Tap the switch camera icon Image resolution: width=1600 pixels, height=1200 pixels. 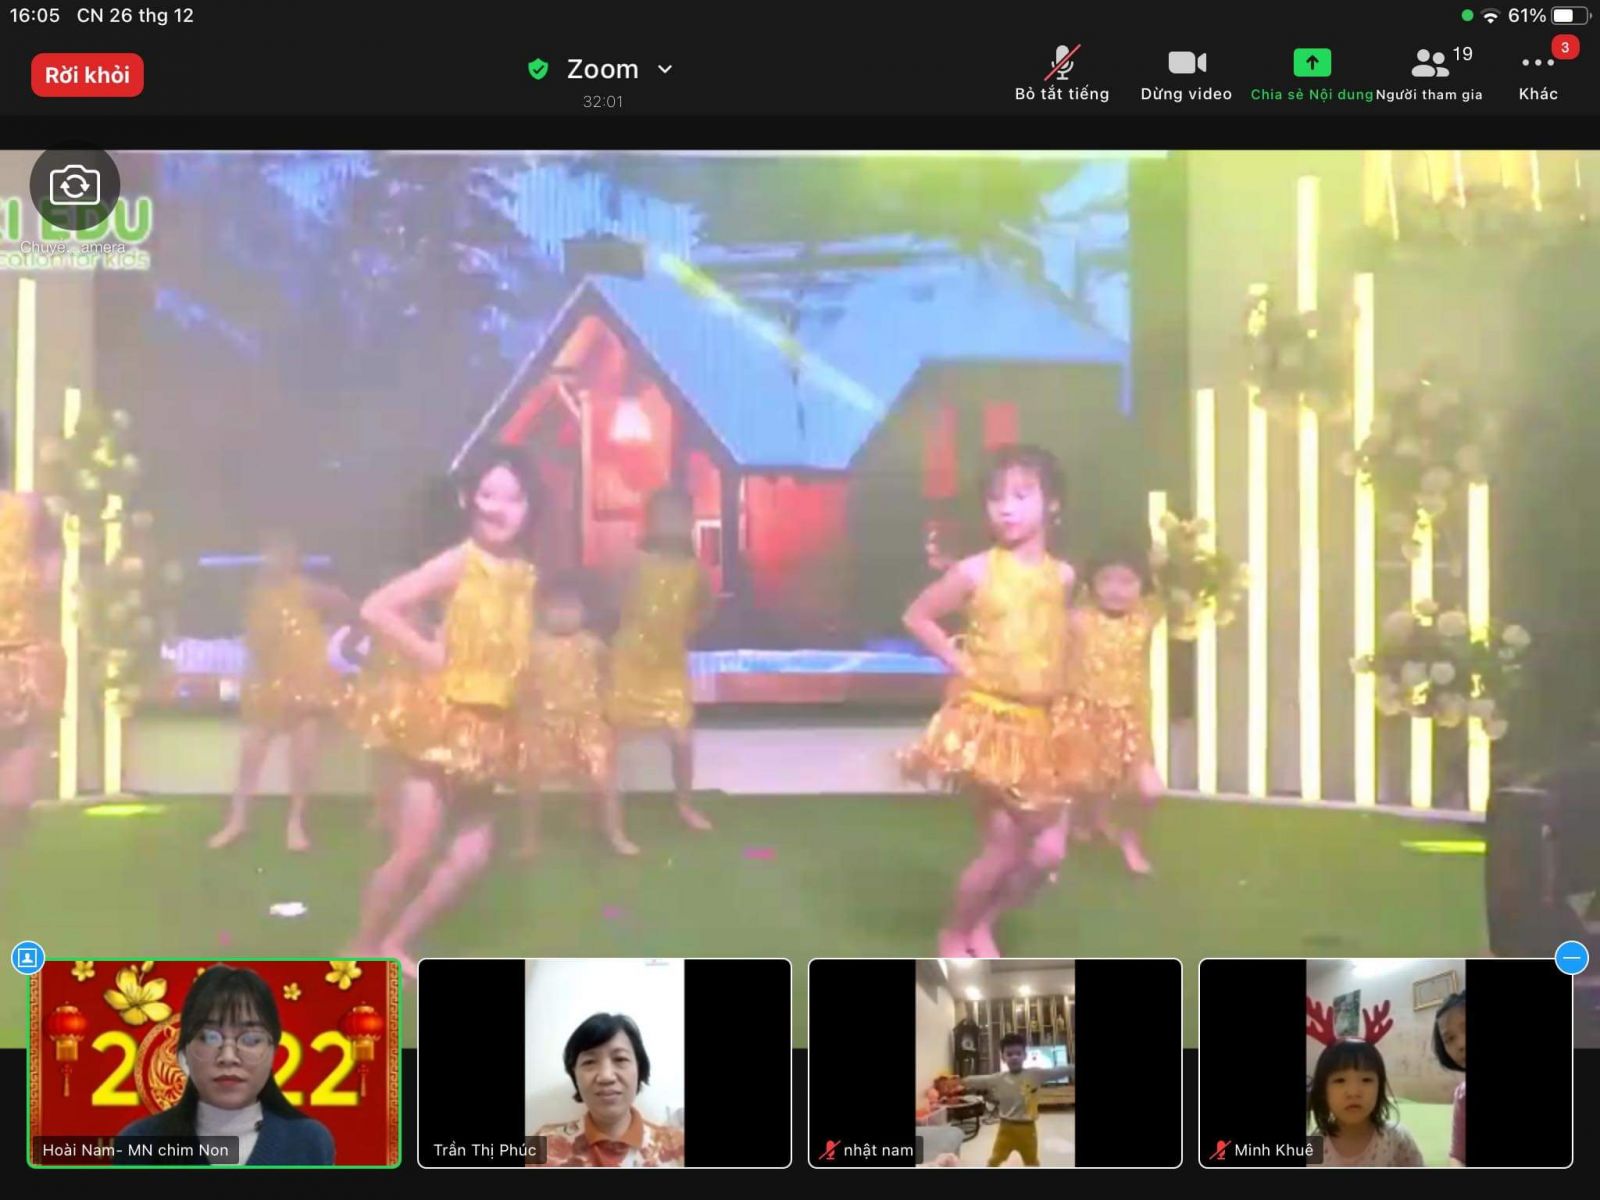[x=75, y=186]
